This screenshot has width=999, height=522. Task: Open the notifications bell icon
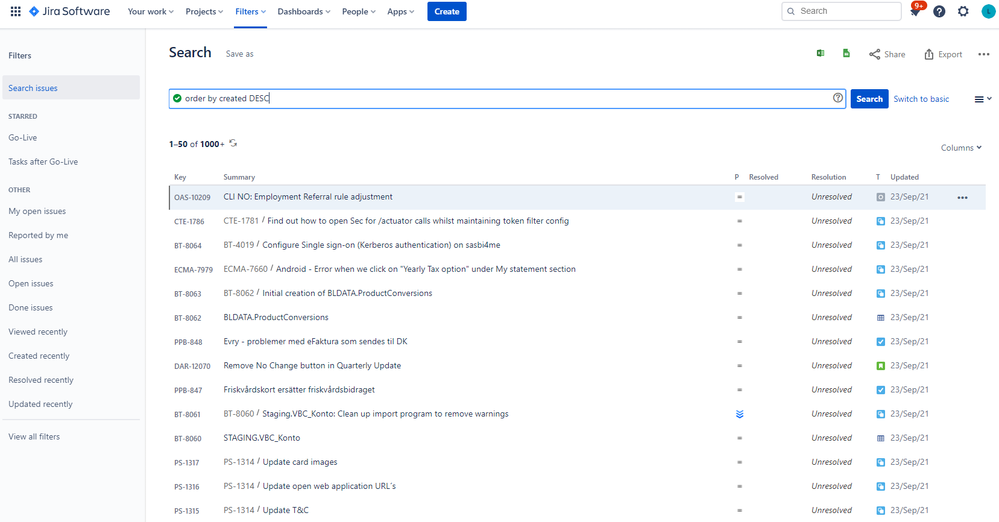coord(915,11)
